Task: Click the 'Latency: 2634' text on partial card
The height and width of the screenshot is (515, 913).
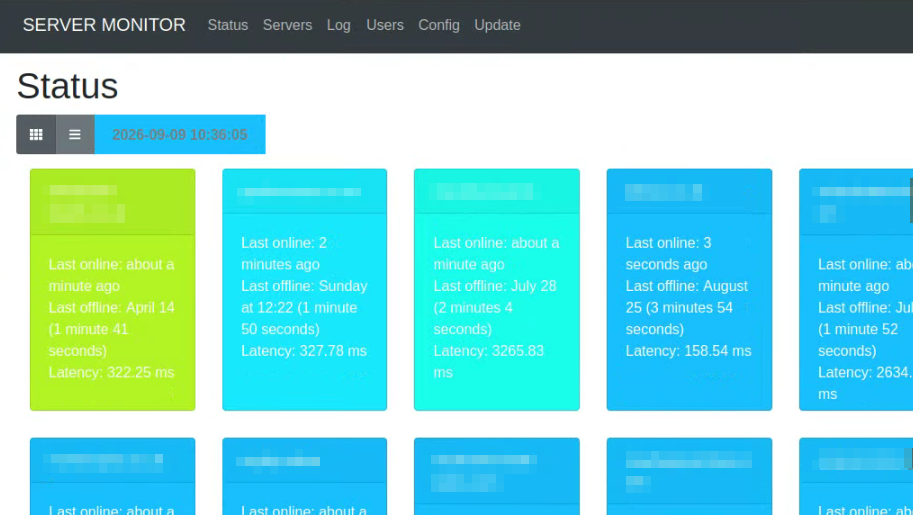Action: click(x=865, y=372)
